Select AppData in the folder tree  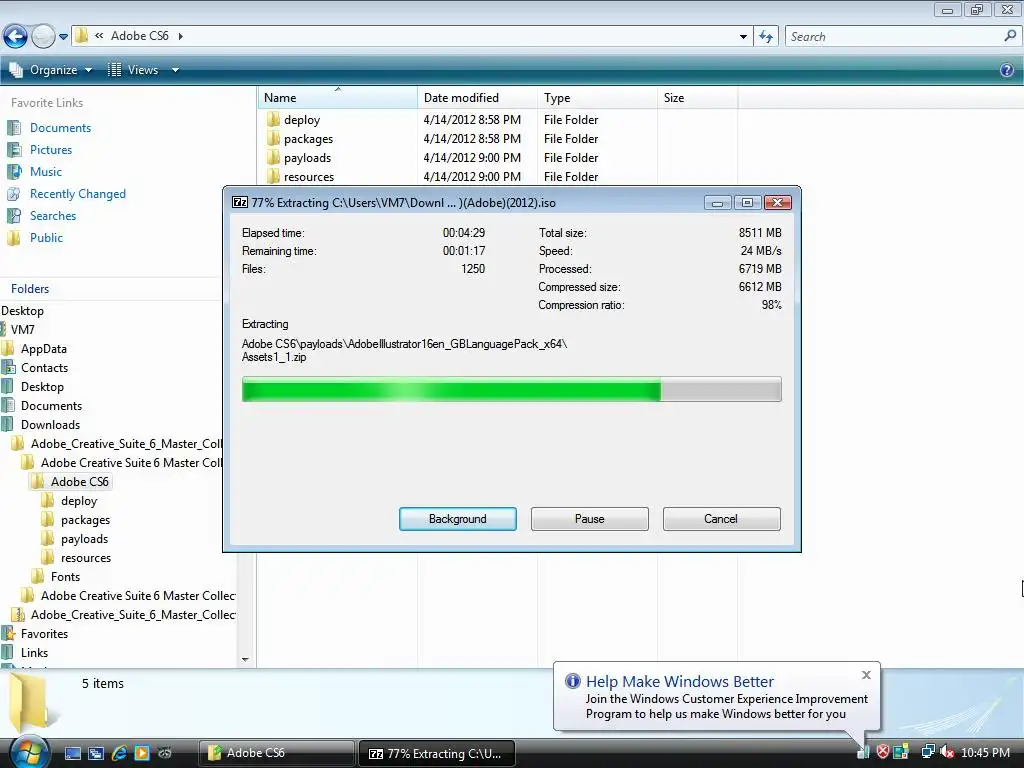[x=44, y=349]
